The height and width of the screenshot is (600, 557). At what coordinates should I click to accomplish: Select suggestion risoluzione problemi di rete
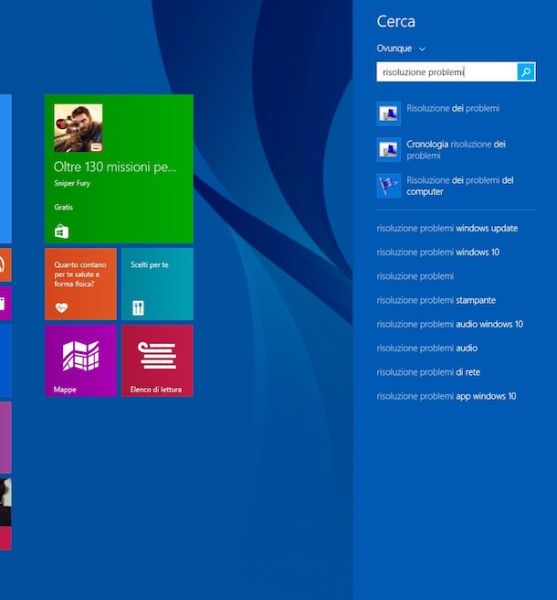coord(428,372)
